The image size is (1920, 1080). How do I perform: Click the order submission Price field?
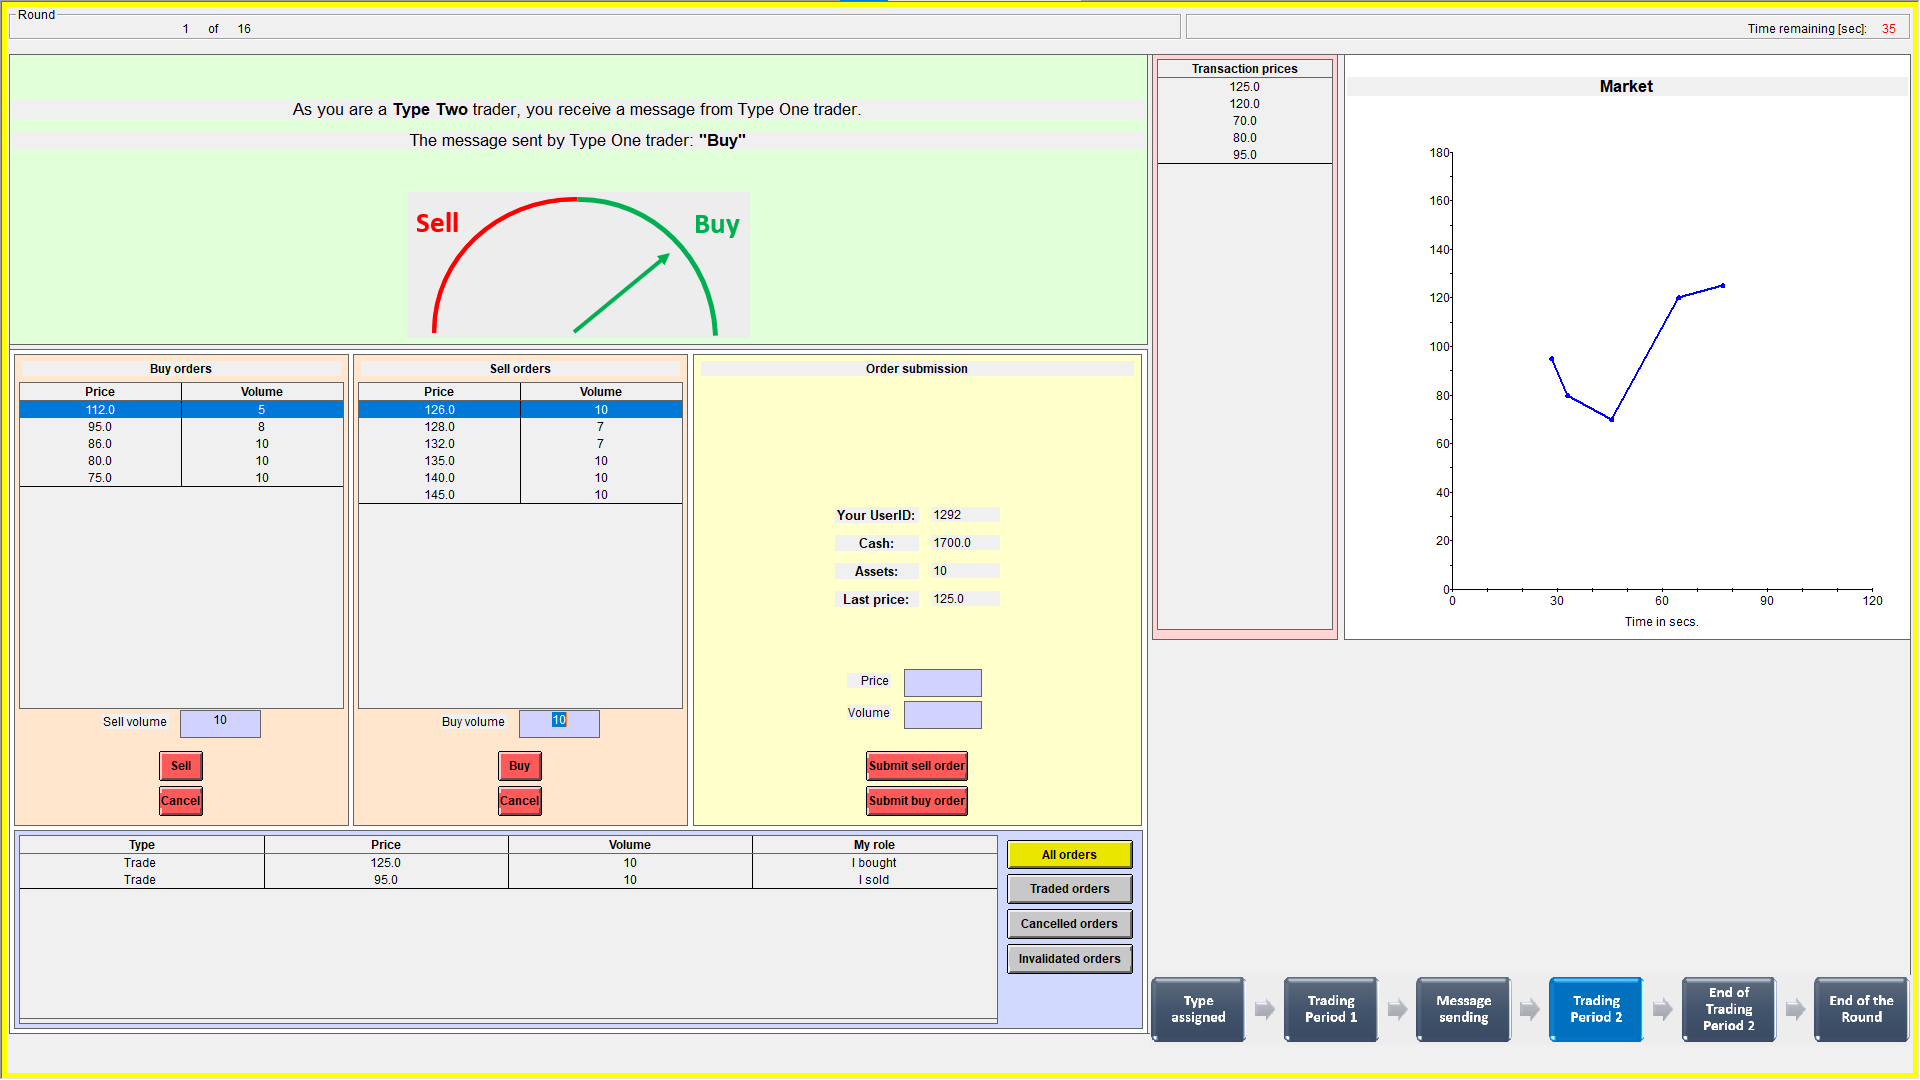(x=942, y=683)
